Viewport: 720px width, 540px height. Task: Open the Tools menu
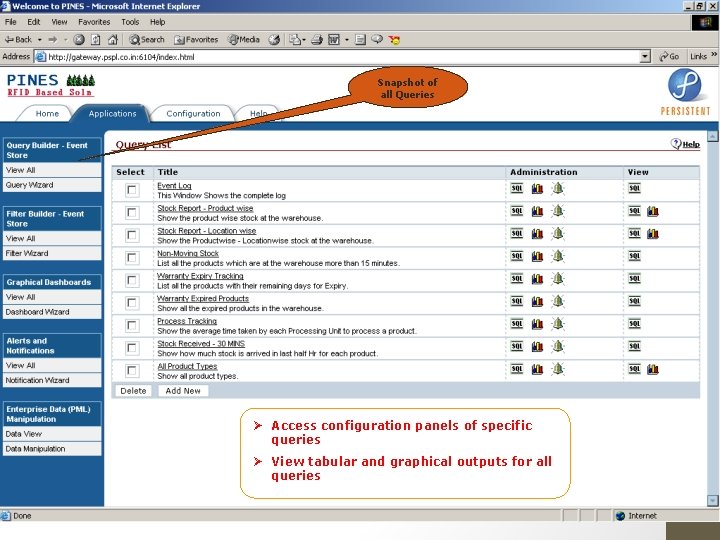click(x=130, y=22)
